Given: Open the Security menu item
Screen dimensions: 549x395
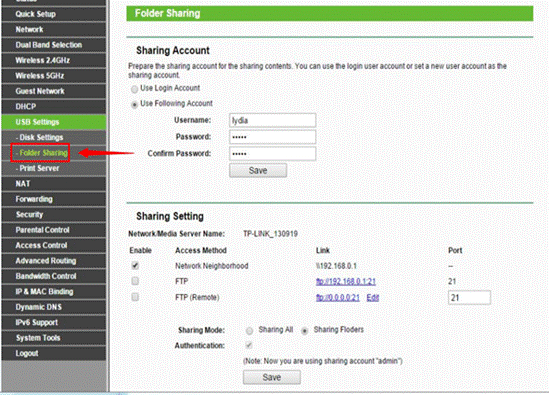Looking at the screenshot, I should (x=54, y=214).
